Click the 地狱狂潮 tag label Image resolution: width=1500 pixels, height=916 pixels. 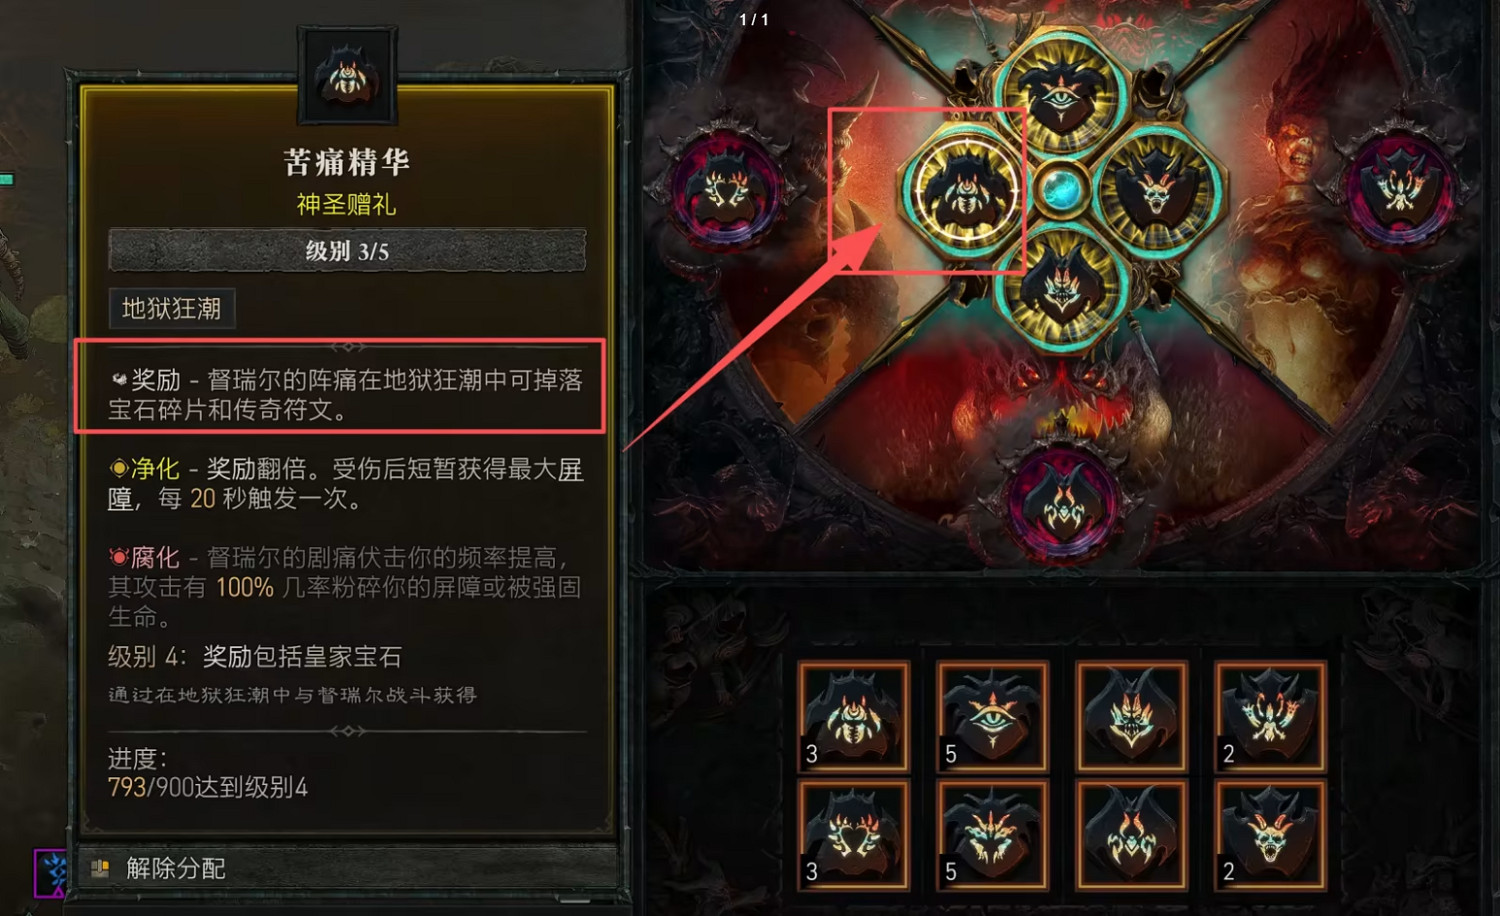click(172, 308)
